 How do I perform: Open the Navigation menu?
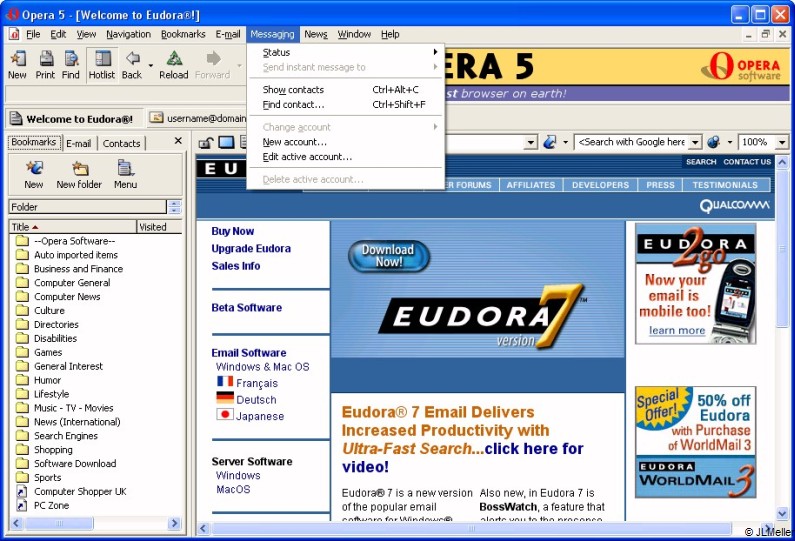tap(128, 34)
